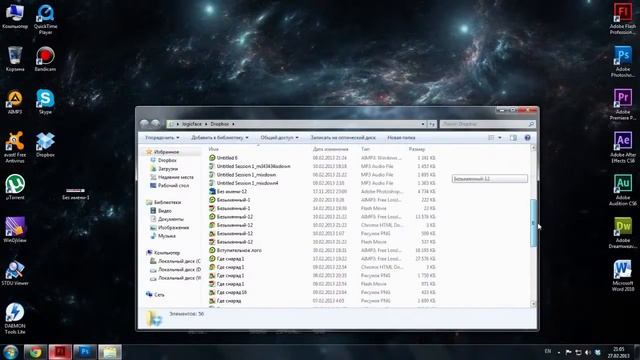
Task: Select the STDU Viewer desktop shortcut
Action: [x=15, y=273]
